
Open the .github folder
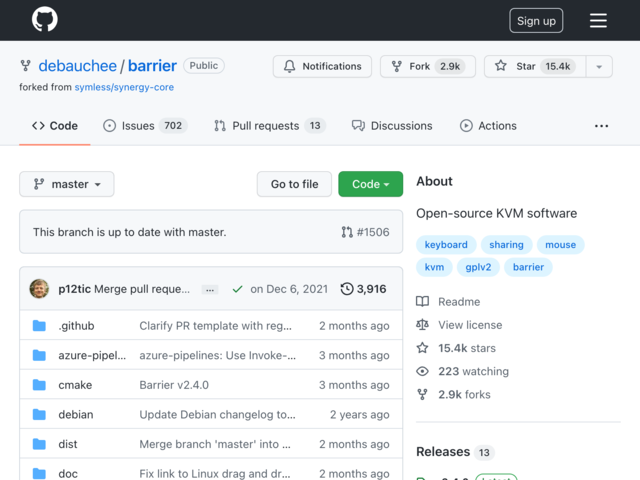(x=76, y=326)
